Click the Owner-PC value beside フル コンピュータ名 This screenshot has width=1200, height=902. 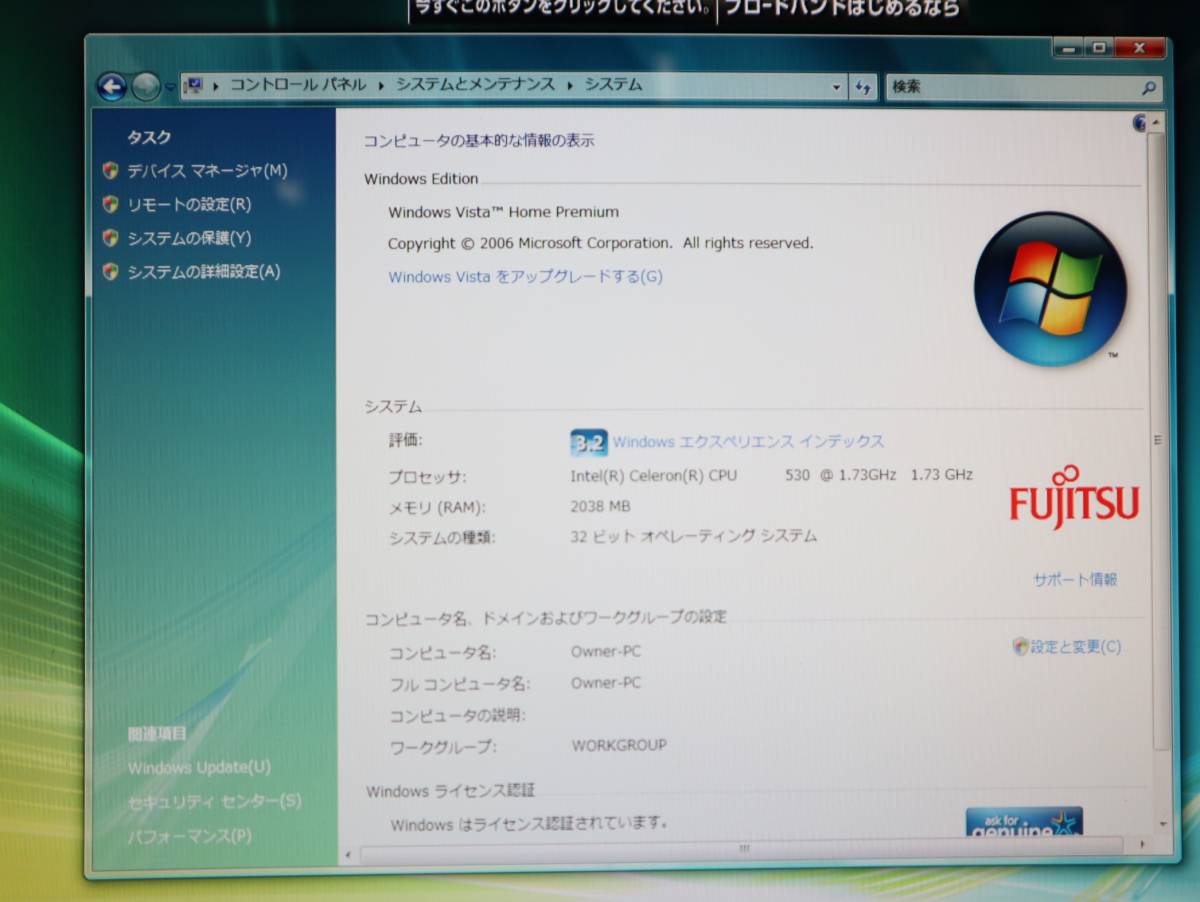click(x=606, y=683)
